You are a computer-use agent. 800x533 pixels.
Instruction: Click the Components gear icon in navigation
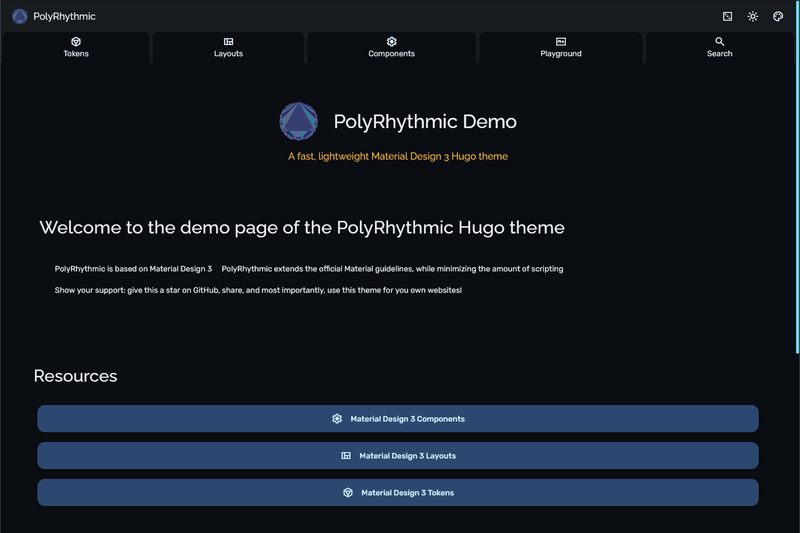click(391, 41)
